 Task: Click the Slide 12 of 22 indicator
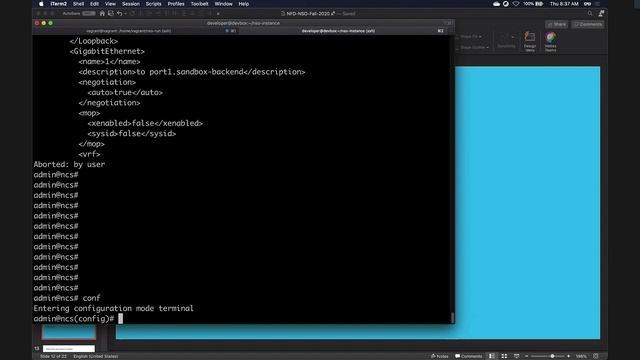tap(53, 356)
